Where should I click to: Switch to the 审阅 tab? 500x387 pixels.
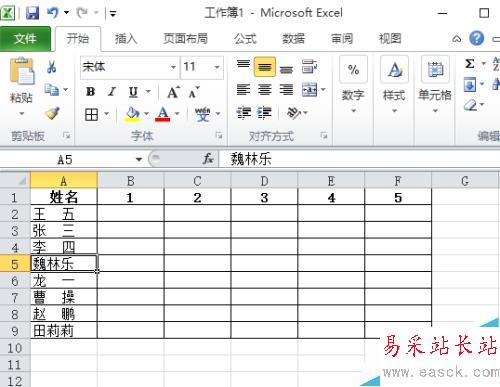(342, 39)
